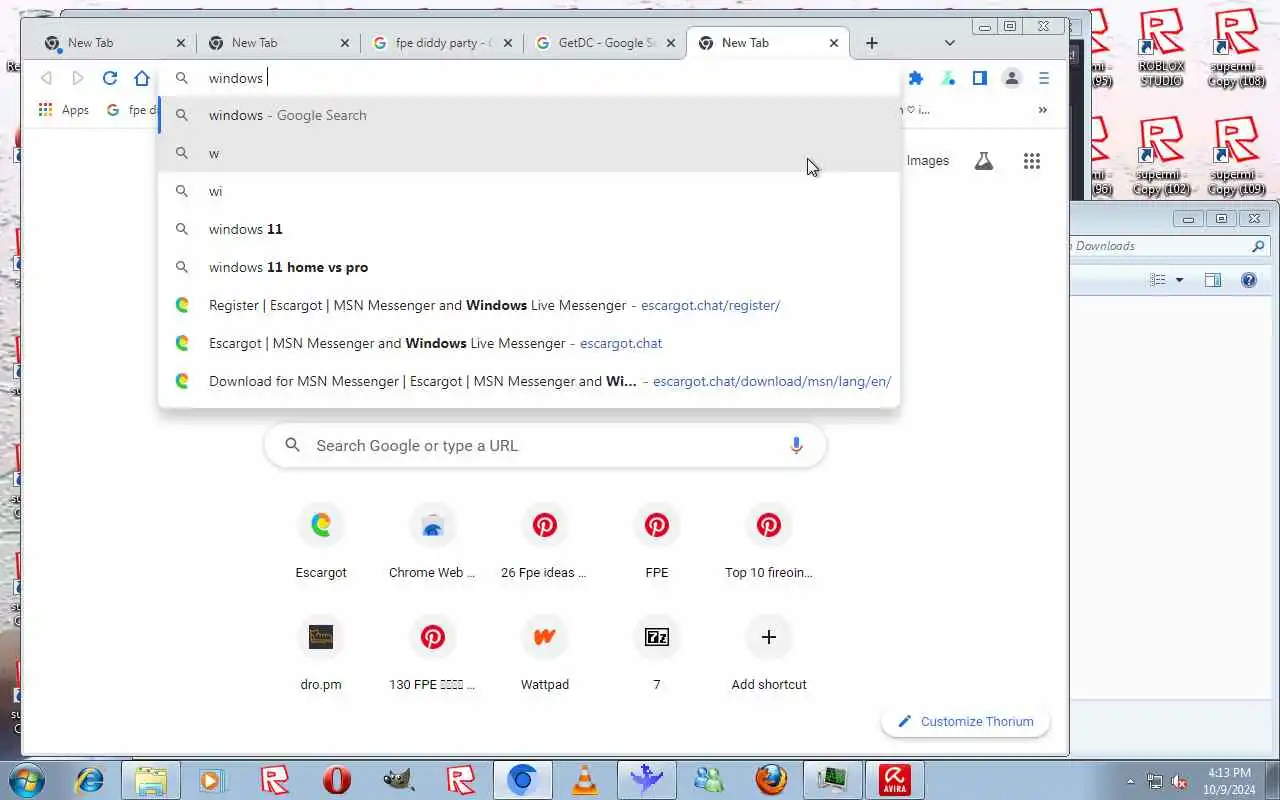Select the 'supermi - Copy (109)' desktop icon
The height and width of the screenshot is (800, 1280).
(1236, 156)
